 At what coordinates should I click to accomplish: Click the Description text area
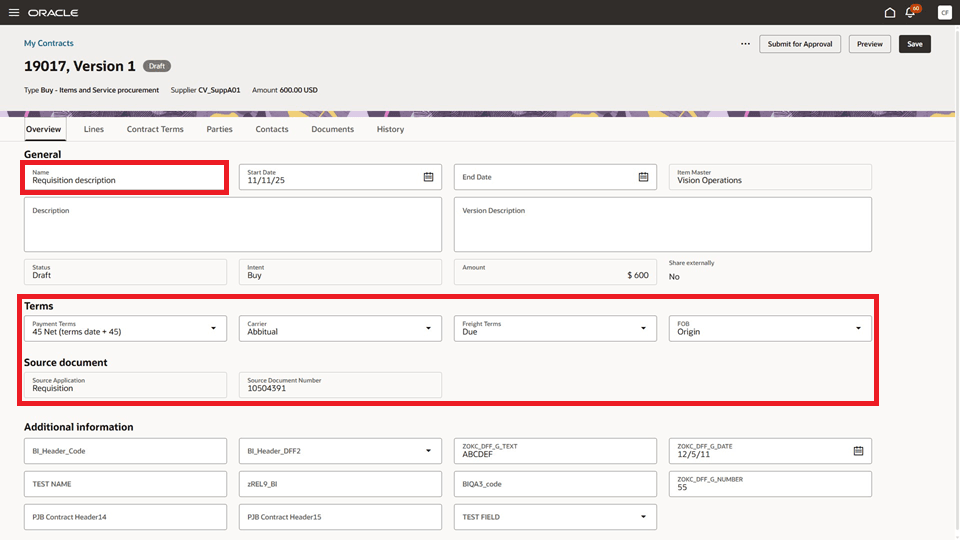233,225
